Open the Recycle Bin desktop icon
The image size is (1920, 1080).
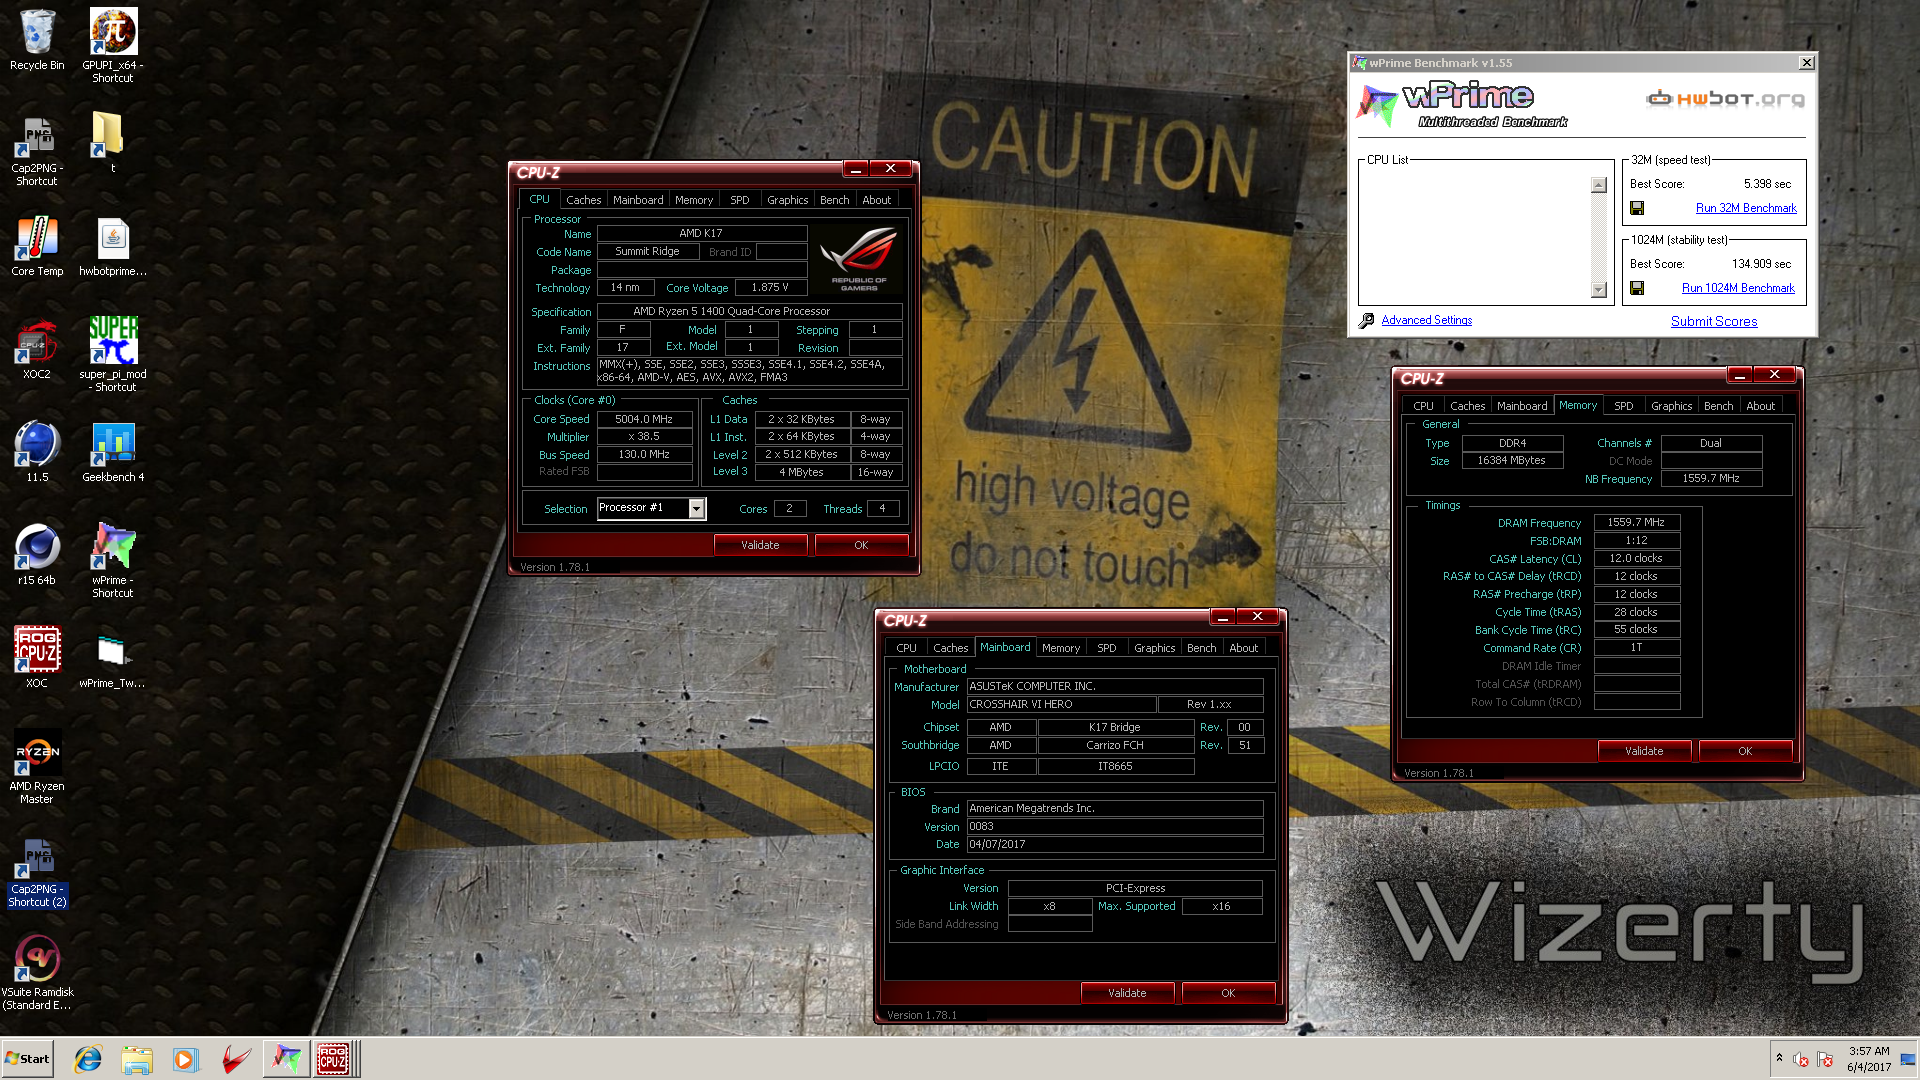click(x=37, y=40)
